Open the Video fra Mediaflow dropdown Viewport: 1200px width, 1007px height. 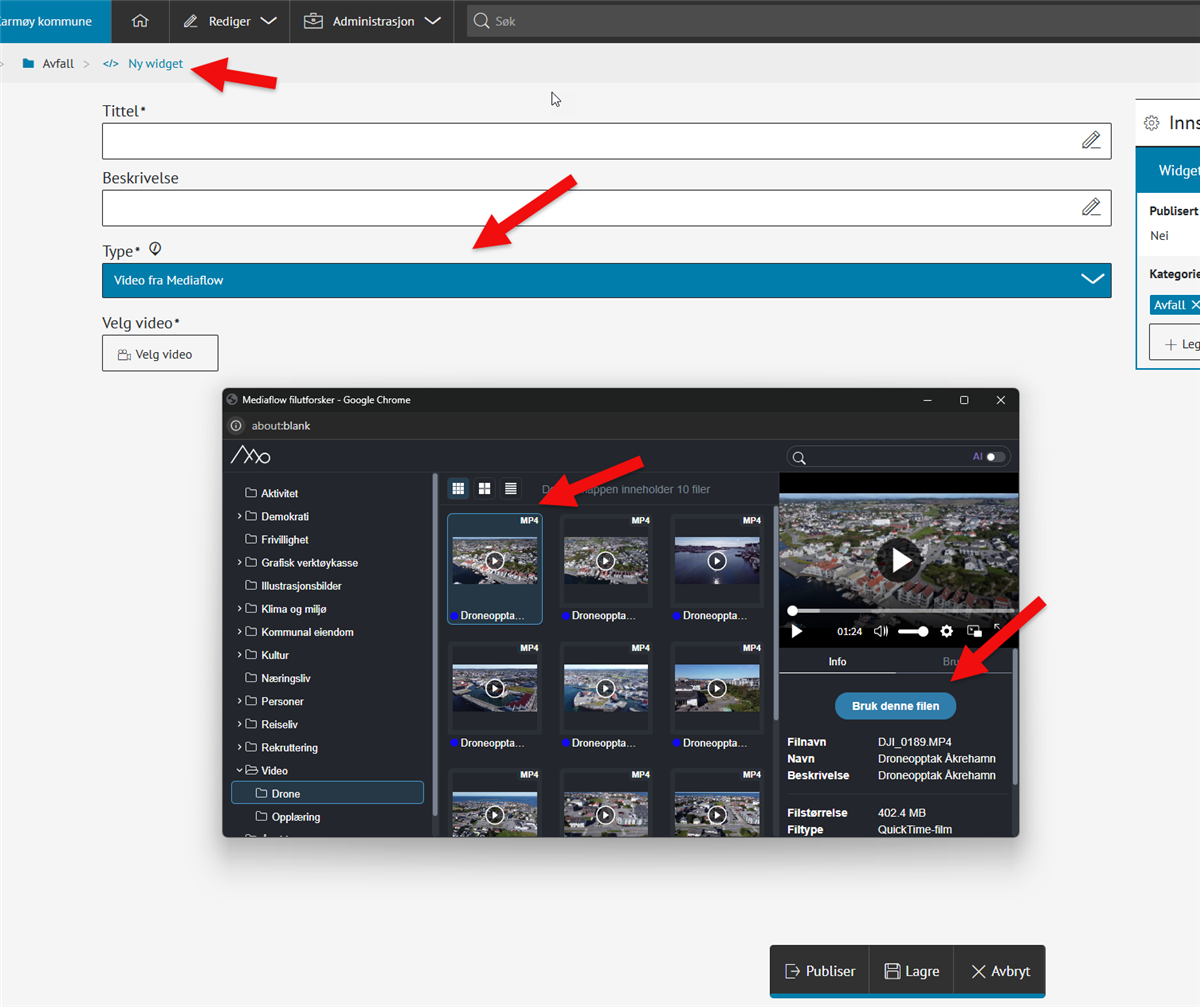(606, 280)
